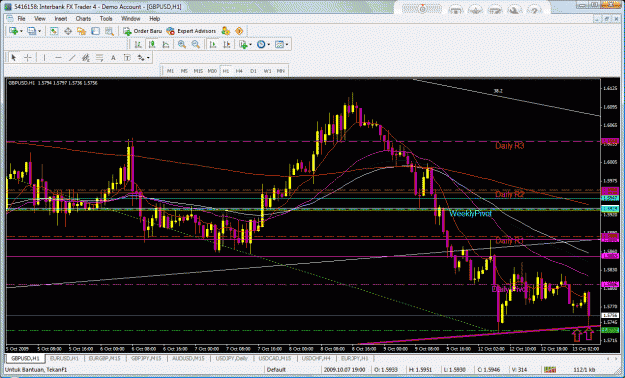The image size is (625, 378).
Task: Expand the Templates dropdown arrow
Action: click(x=287, y=45)
